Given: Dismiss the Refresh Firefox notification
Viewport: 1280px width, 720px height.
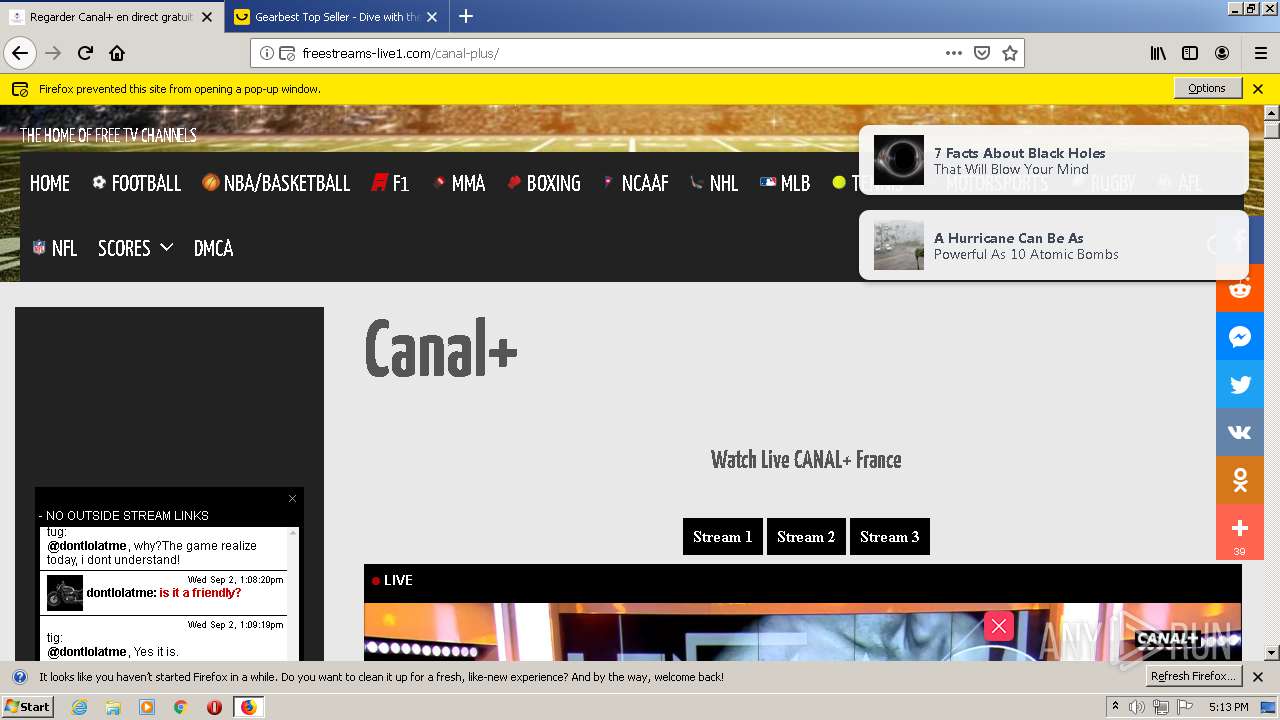Looking at the screenshot, I should pyautogui.click(x=1258, y=677).
